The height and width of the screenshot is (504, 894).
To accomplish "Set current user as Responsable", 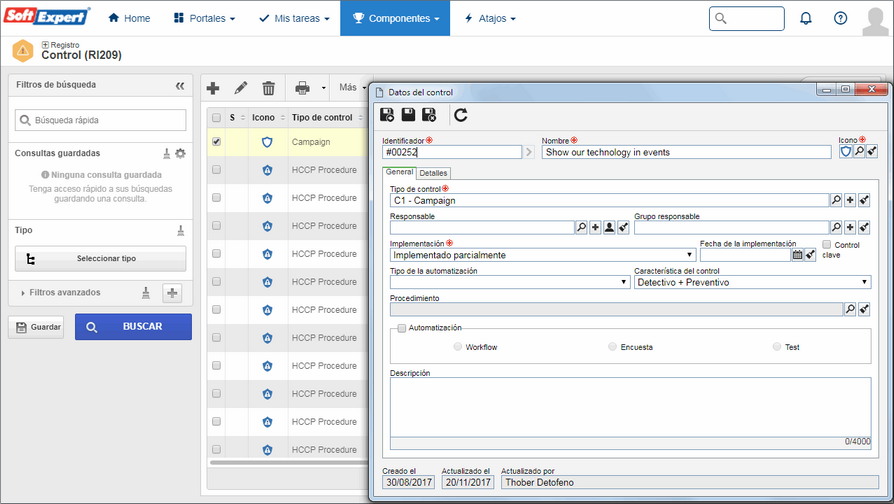I will [609, 227].
